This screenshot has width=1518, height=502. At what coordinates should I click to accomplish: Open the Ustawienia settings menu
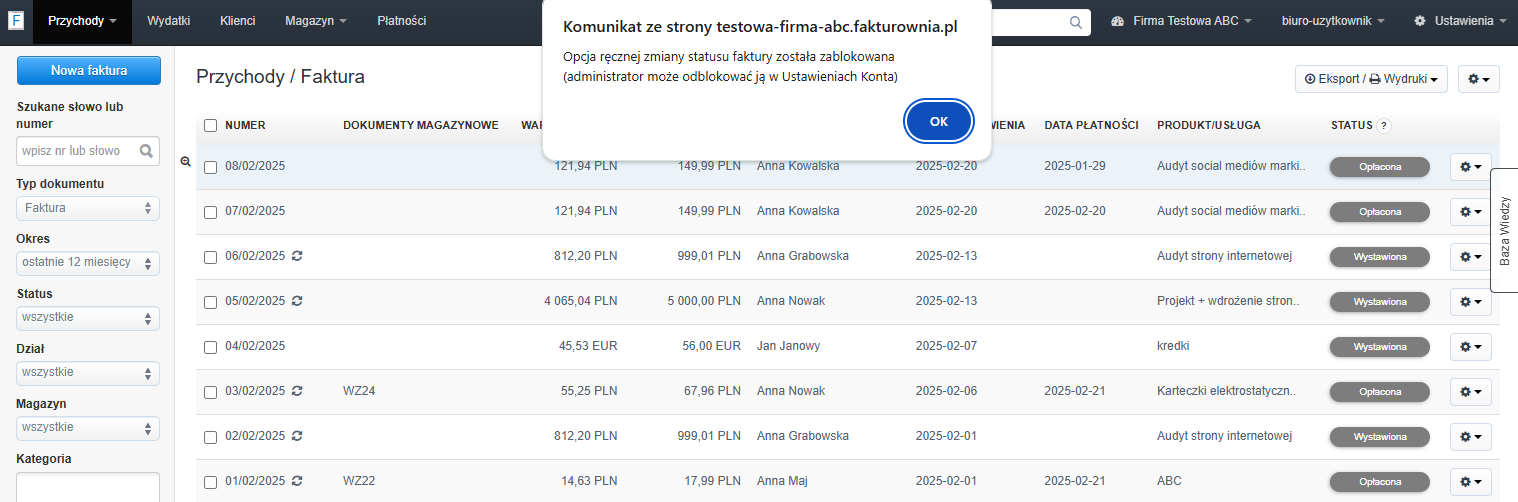point(1460,21)
